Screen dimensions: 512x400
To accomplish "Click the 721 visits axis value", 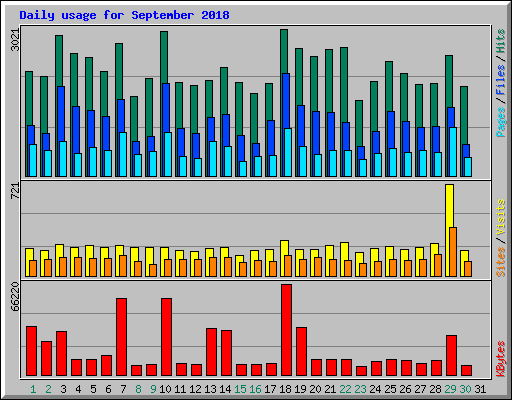I will click(x=15, y=191).
